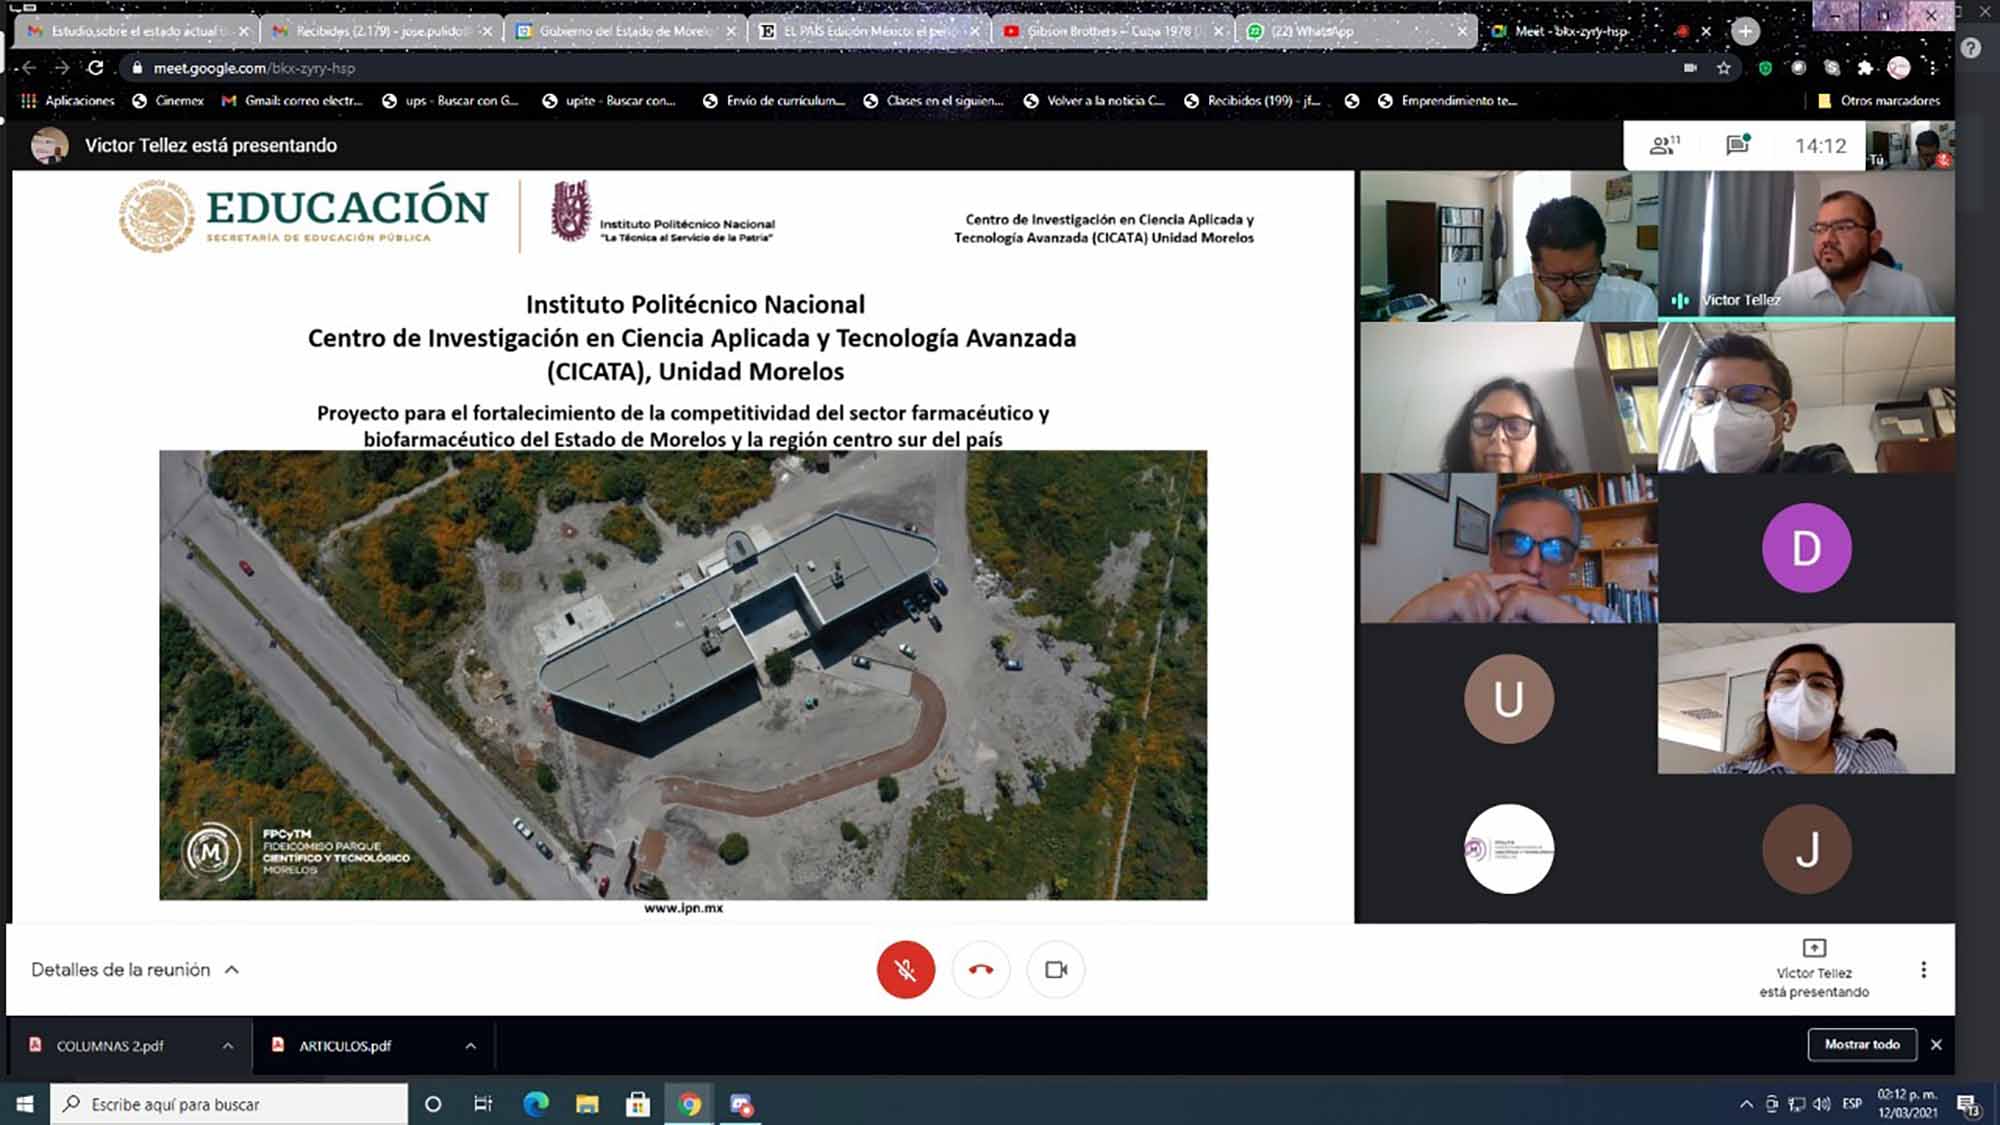Close the Meet tab
Image resolution: width=2000 pixels, height=1125 pixels.
click(1706, 31)
